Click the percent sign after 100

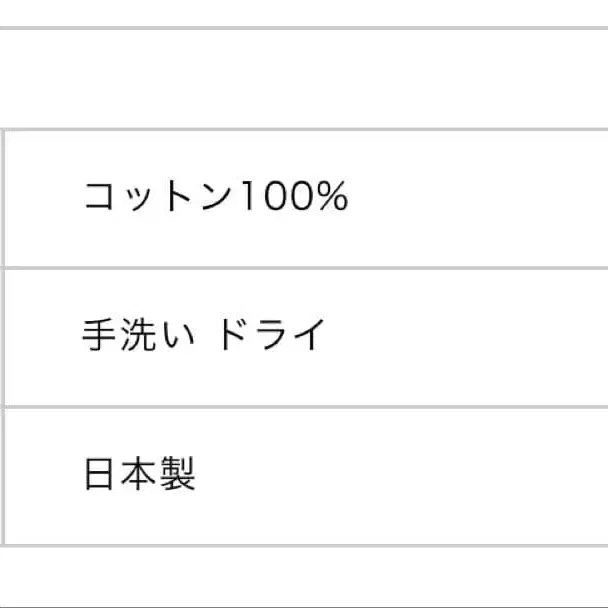click(x=333, y=197)
